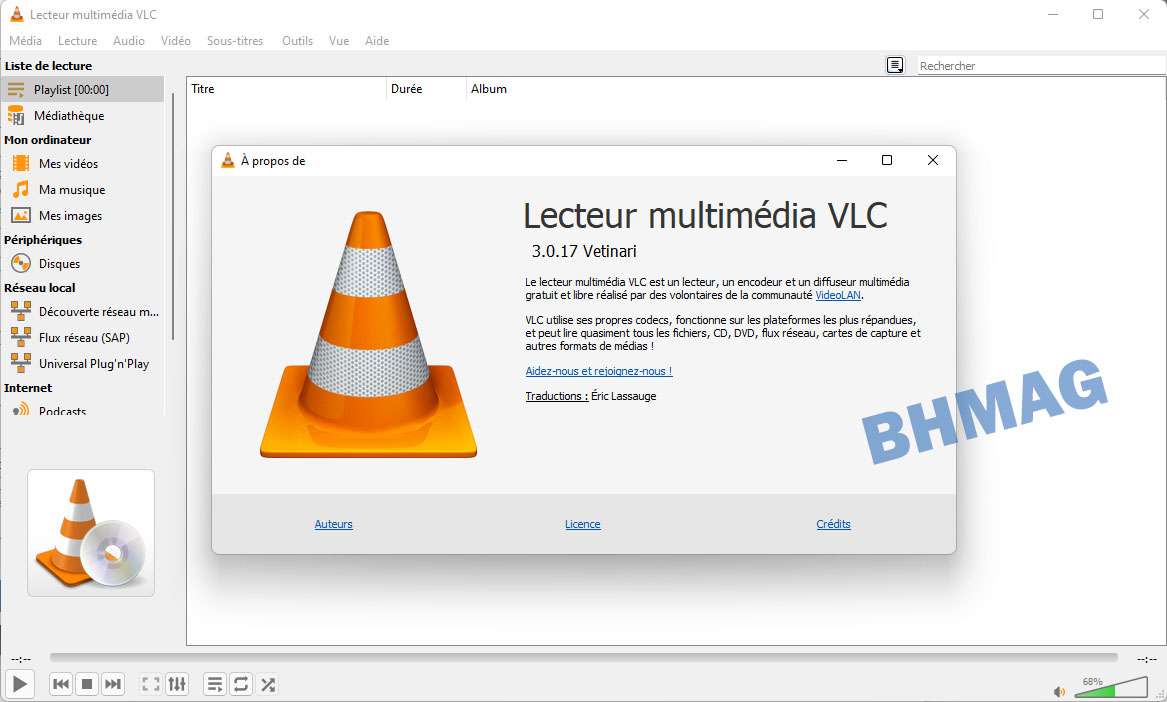1167x702 pixels.
Task: Minimize the À propos de dialog
Action: (842, 160)
